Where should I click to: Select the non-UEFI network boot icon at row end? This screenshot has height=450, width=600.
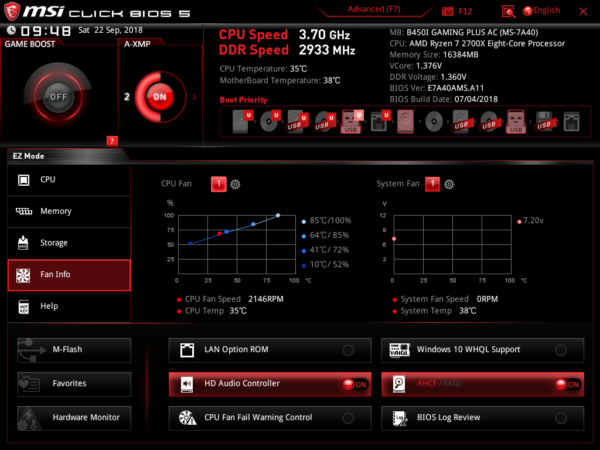pyautogui.click(x=571, y=122)
